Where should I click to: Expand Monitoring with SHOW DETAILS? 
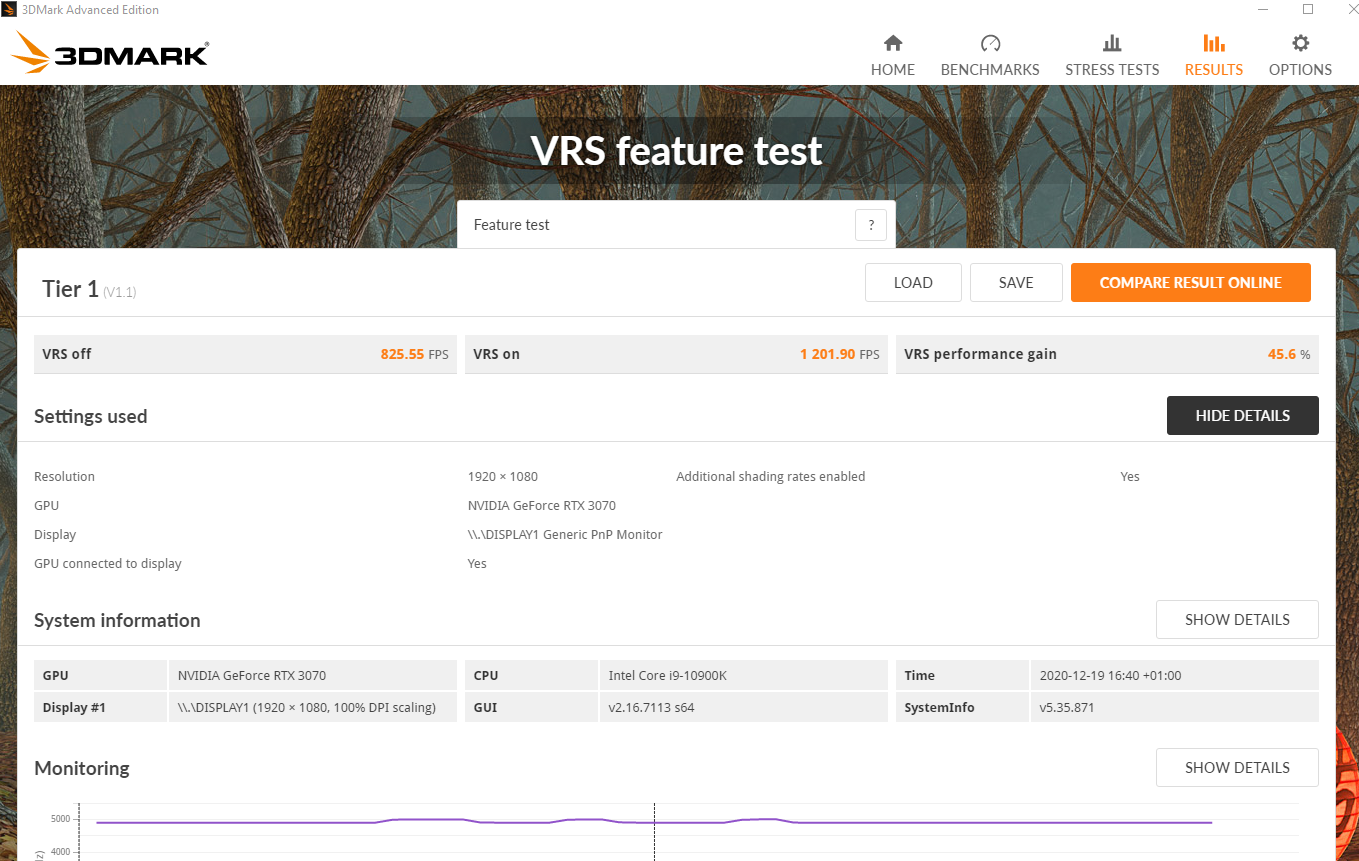[x=1237, y=768]
